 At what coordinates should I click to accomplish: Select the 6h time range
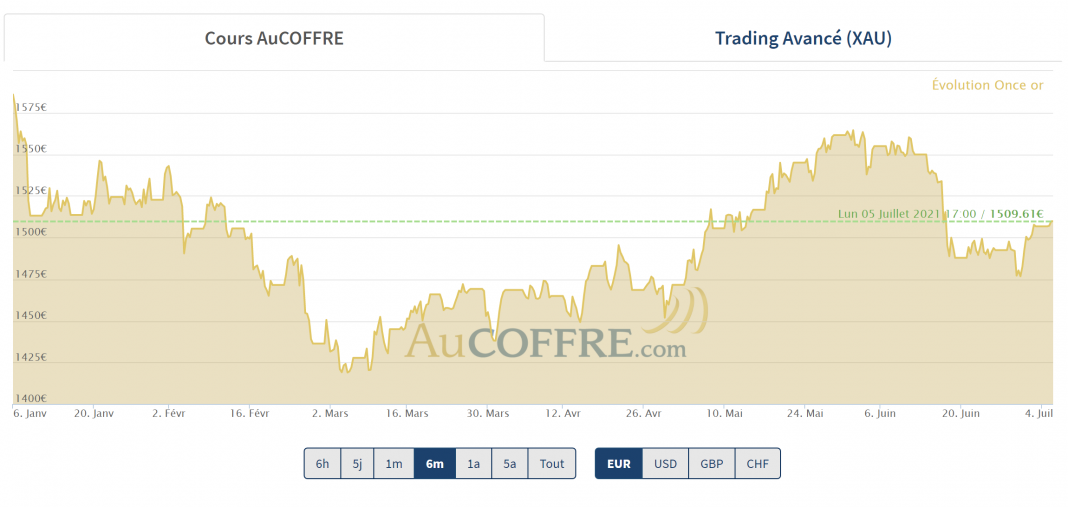pos(322,463)
